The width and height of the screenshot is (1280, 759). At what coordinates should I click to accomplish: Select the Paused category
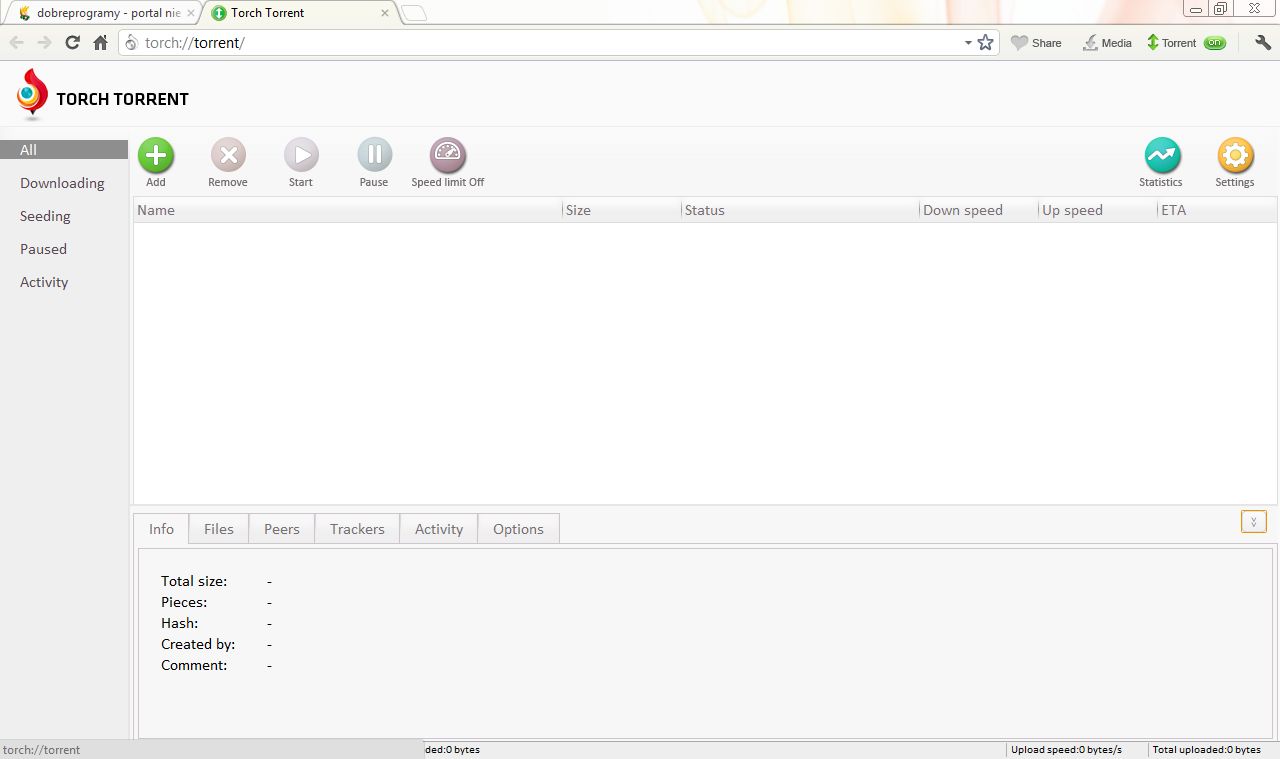pos(43,249)
